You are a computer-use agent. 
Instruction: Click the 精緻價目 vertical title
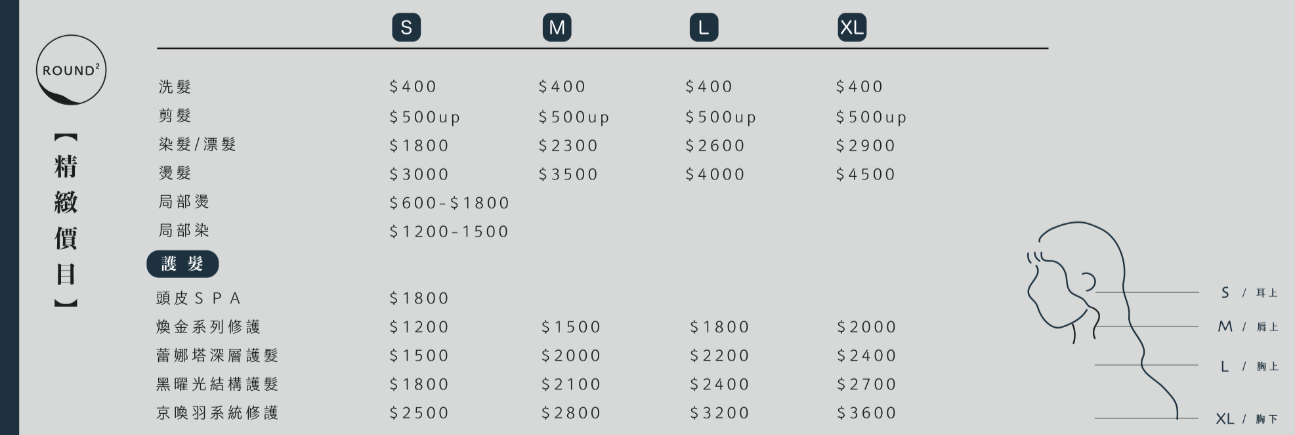coord(66,220)
